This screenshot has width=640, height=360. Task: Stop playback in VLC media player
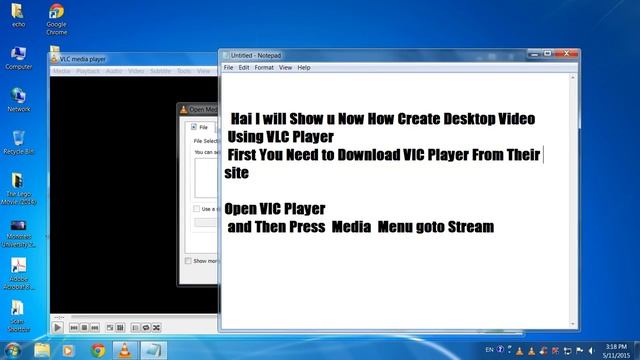tap(84, 327)
